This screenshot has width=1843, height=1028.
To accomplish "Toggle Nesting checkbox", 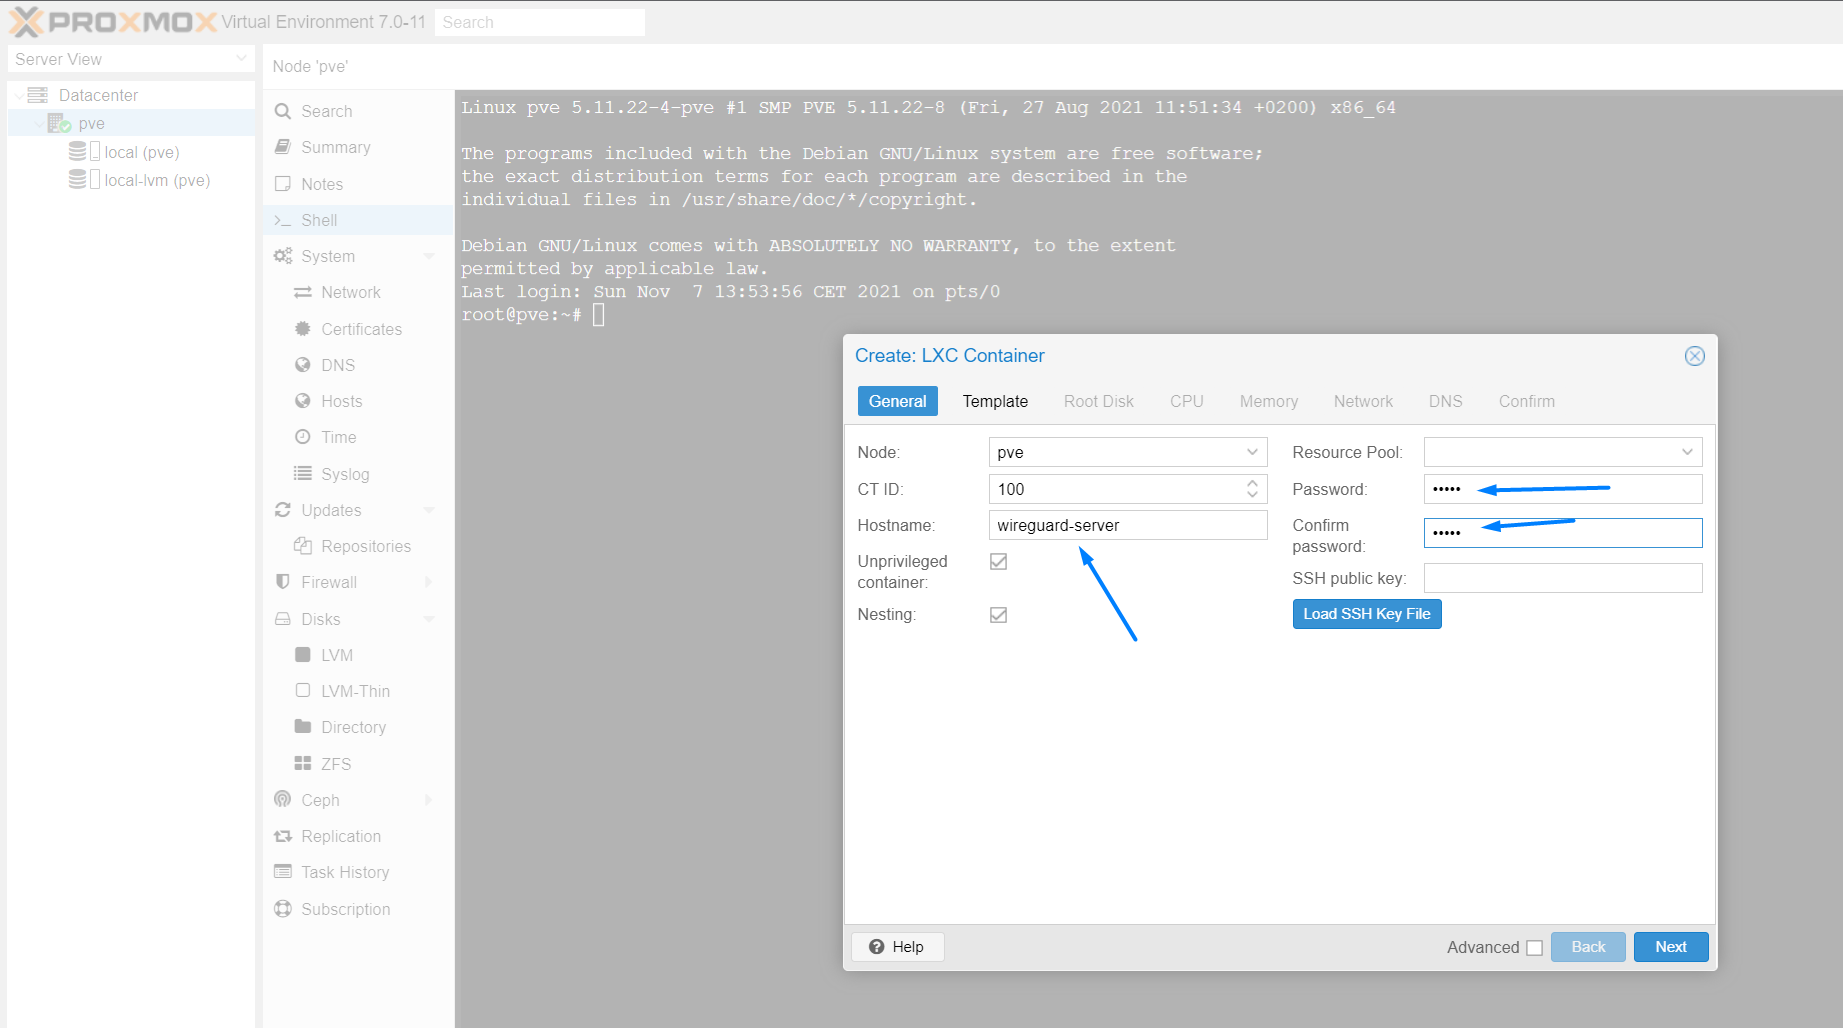I will coord(998,614).
